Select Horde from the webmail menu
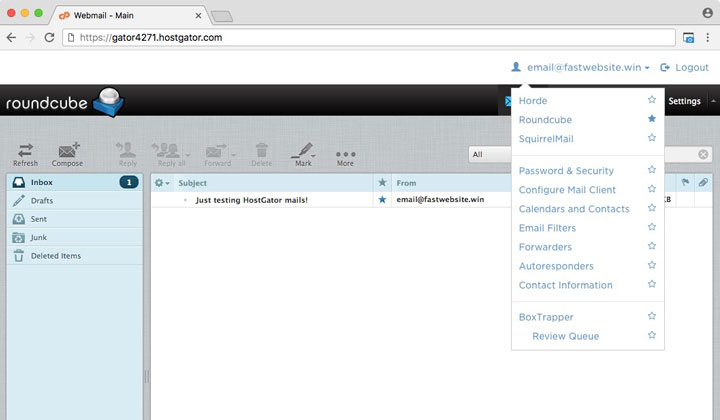The image size is (720, 420). tap(533, 101)
